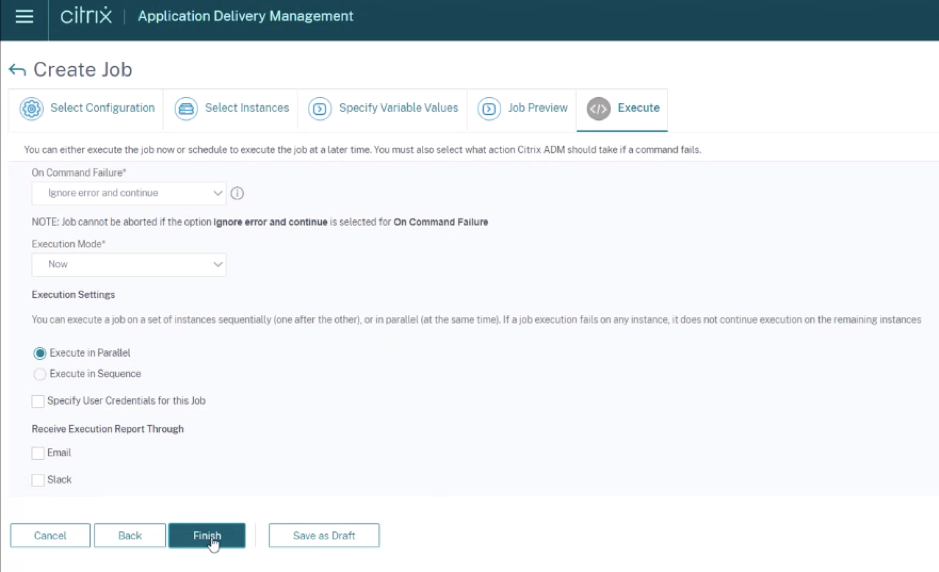Select Execute in Sequence option

pos(40,374)
